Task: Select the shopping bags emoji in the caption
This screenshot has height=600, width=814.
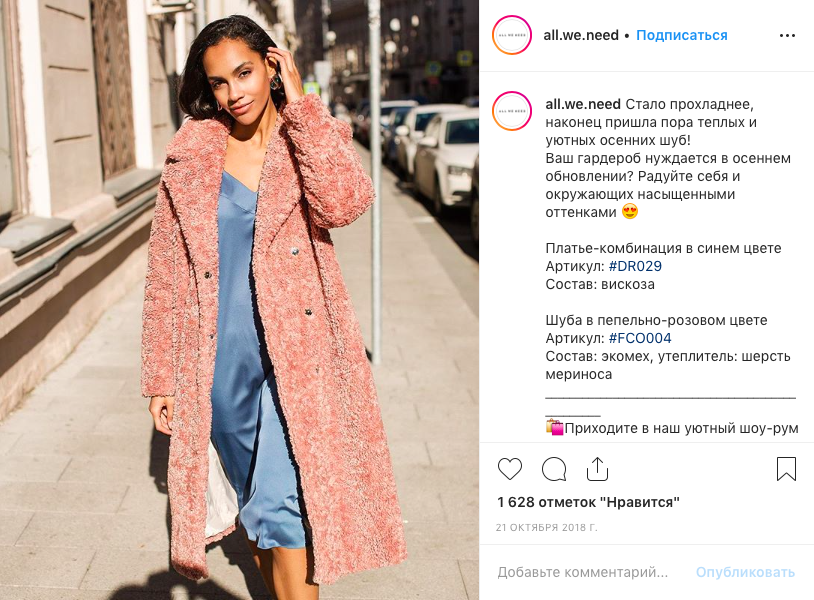Action: (x=554, y=428)
